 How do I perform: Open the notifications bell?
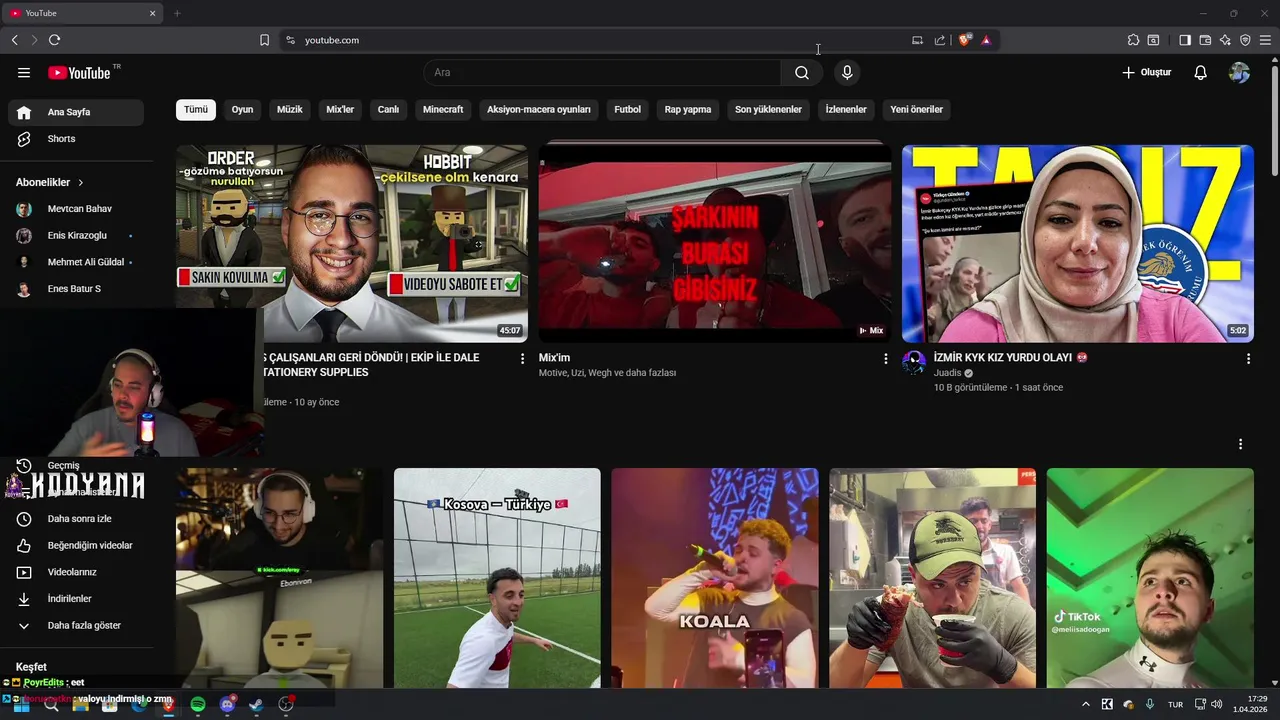[x=1201, y=72]
